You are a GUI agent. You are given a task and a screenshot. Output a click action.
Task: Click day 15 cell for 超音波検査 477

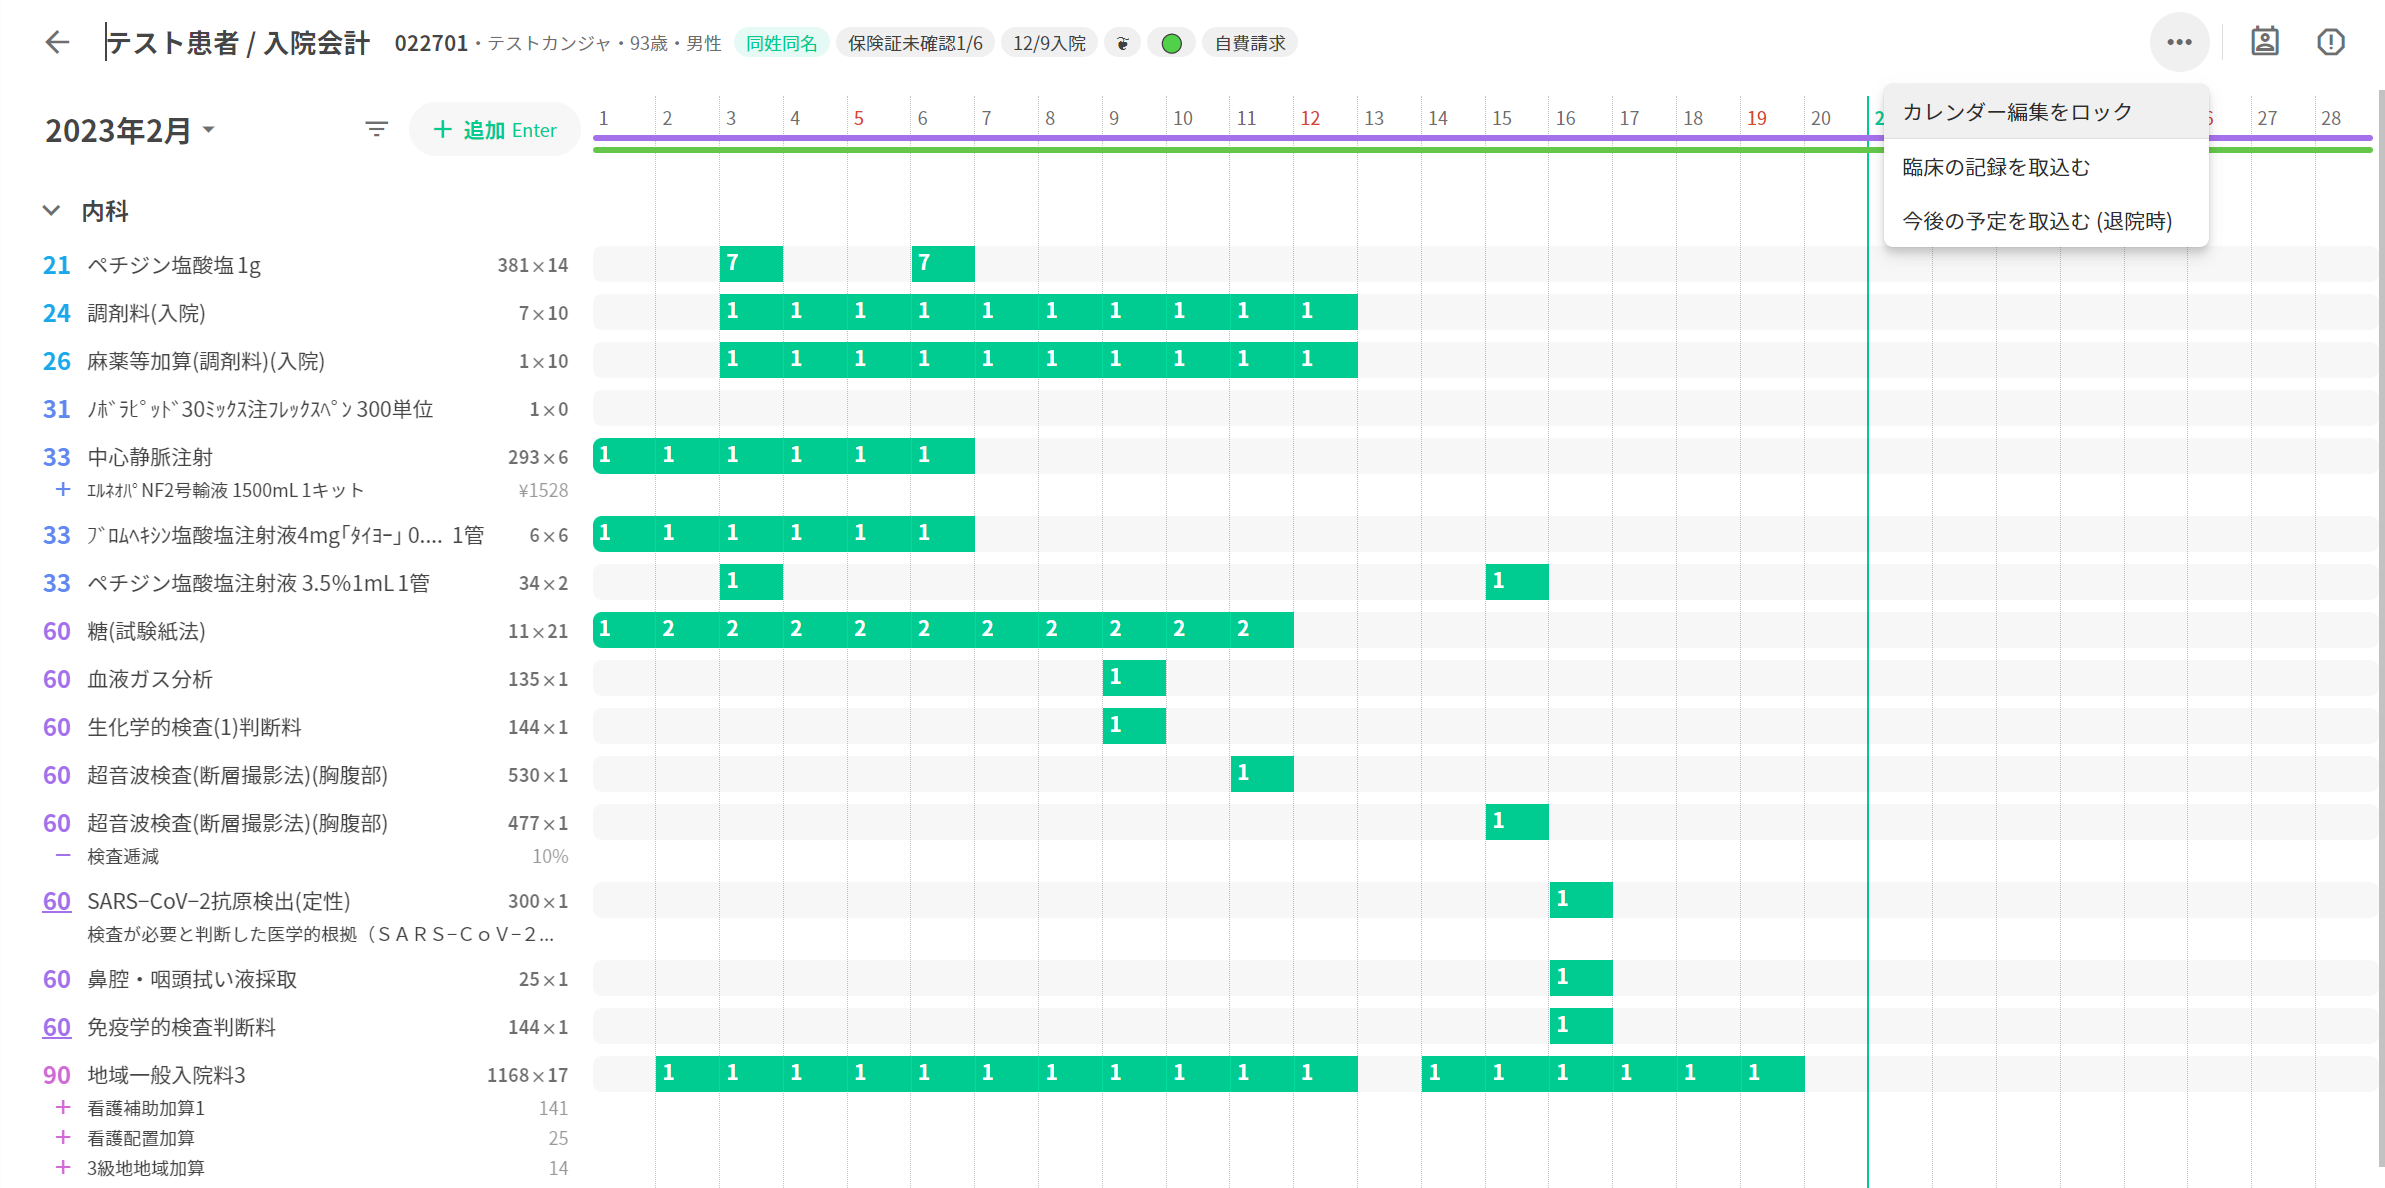(x=1516, y=822)
